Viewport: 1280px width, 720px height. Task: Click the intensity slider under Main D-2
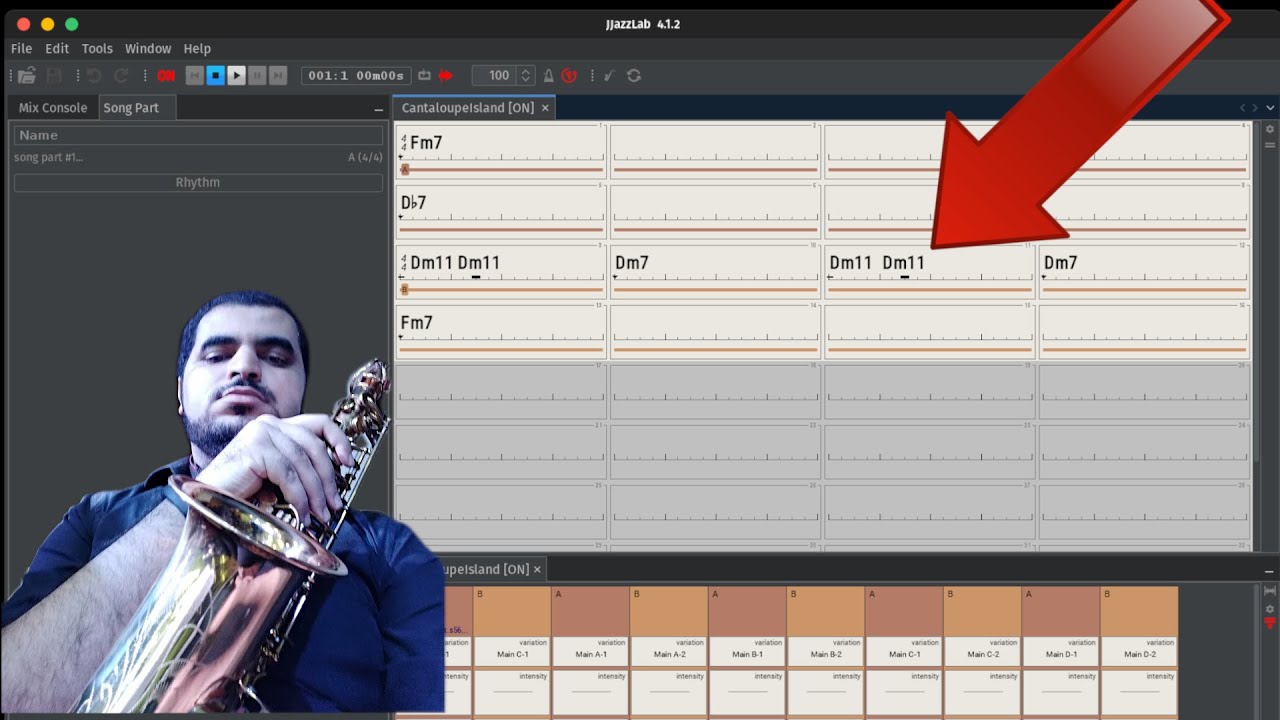(1139, 692)
